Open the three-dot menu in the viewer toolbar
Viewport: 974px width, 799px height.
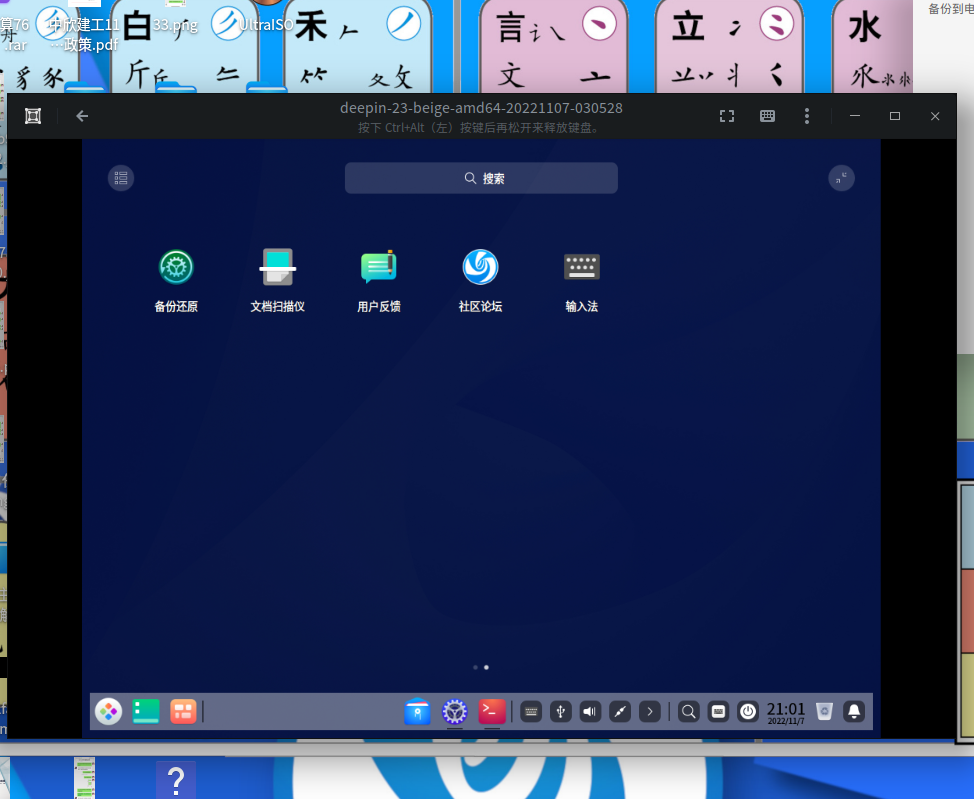pos(807,116)
